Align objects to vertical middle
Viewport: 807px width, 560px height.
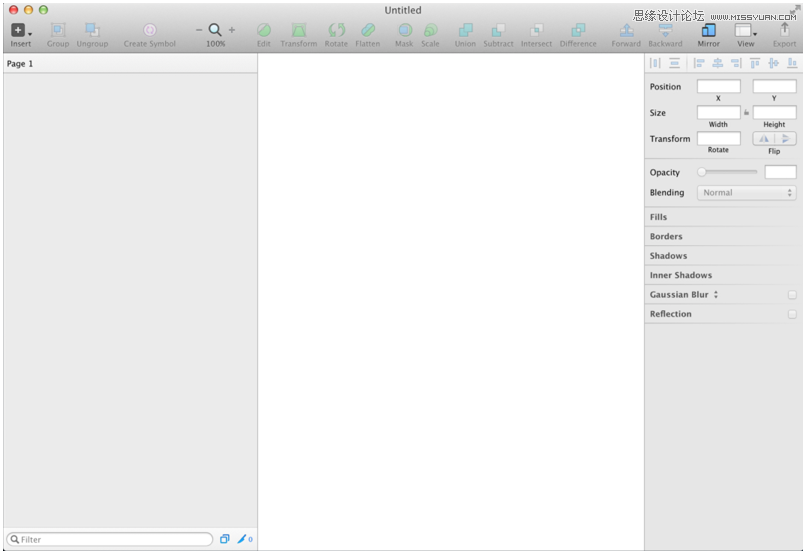click(x=774, y=63)
